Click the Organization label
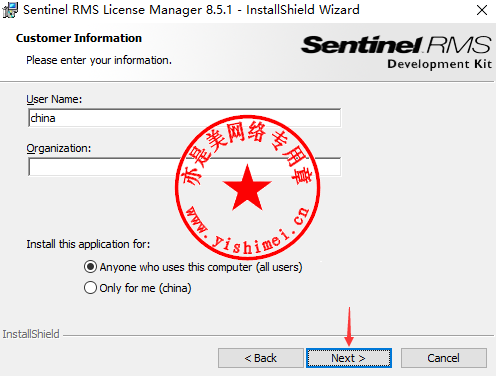Screen dimensions: 496x376 59,148
